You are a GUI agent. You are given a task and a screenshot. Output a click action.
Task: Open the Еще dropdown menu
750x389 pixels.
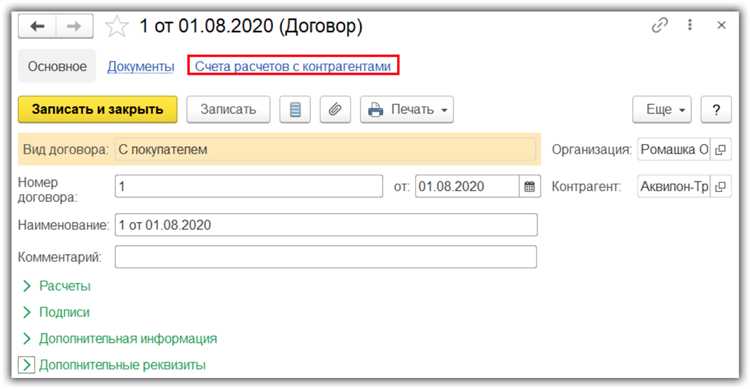click(x=662, y=110)
